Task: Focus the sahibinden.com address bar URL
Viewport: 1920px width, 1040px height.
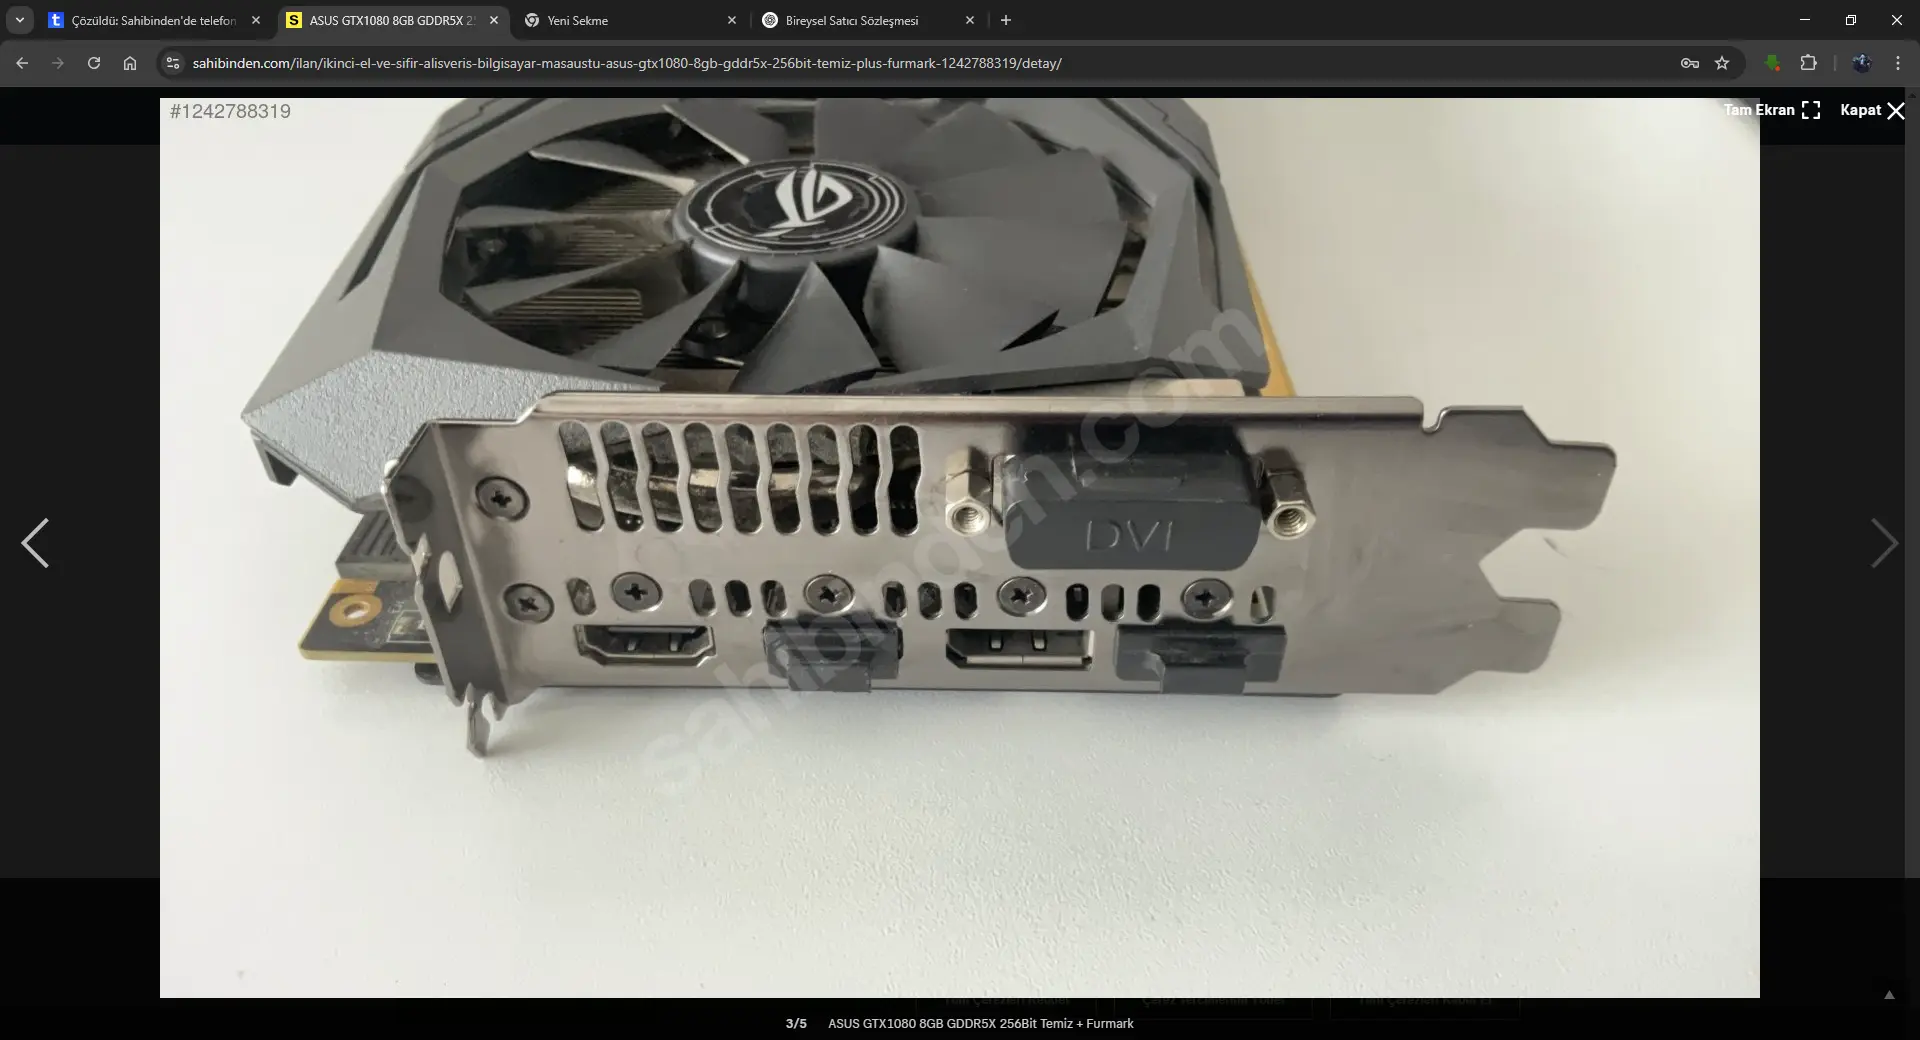Action: click(x=627, y=63)
